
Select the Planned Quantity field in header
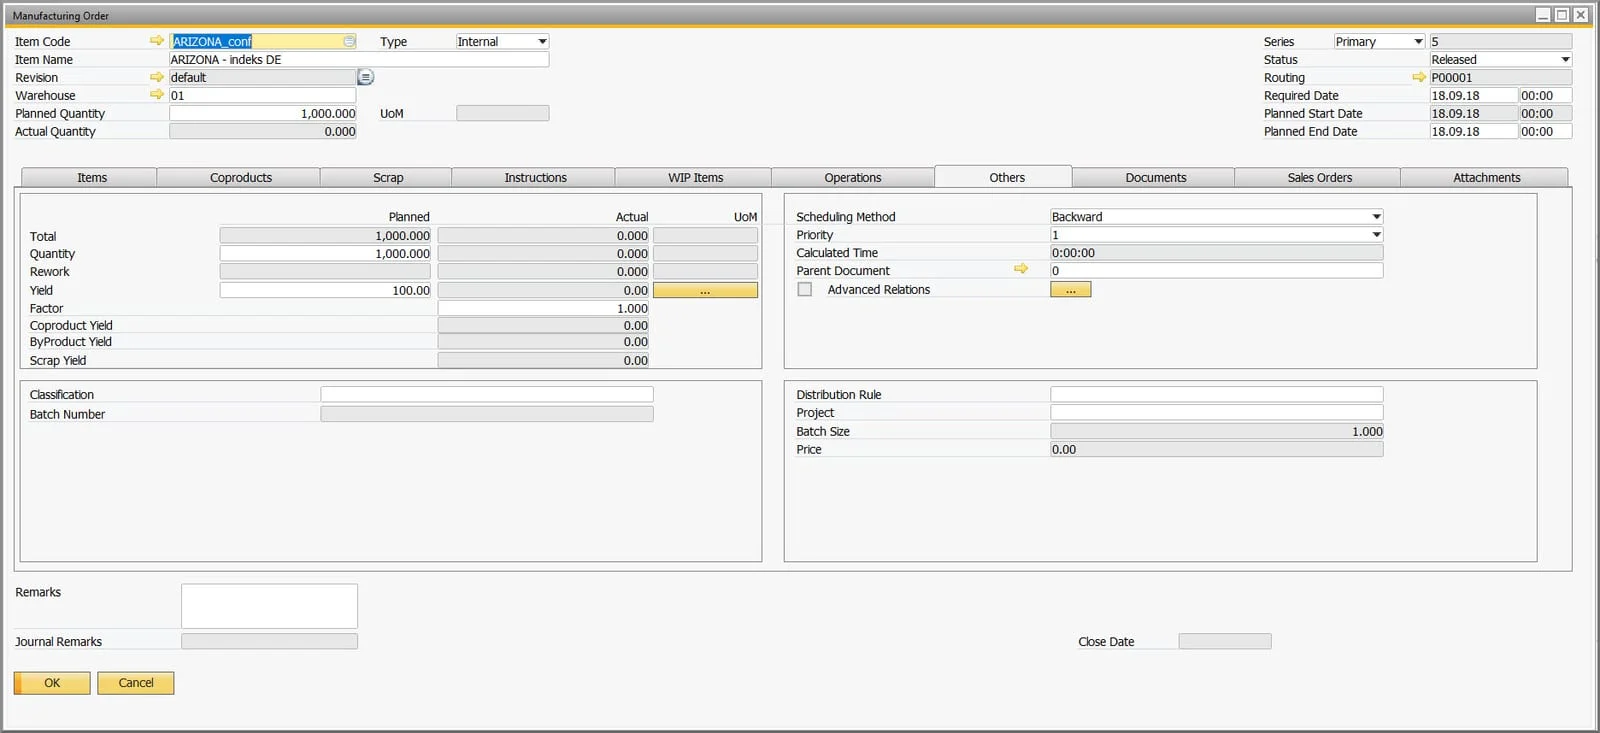click(262, 113)
